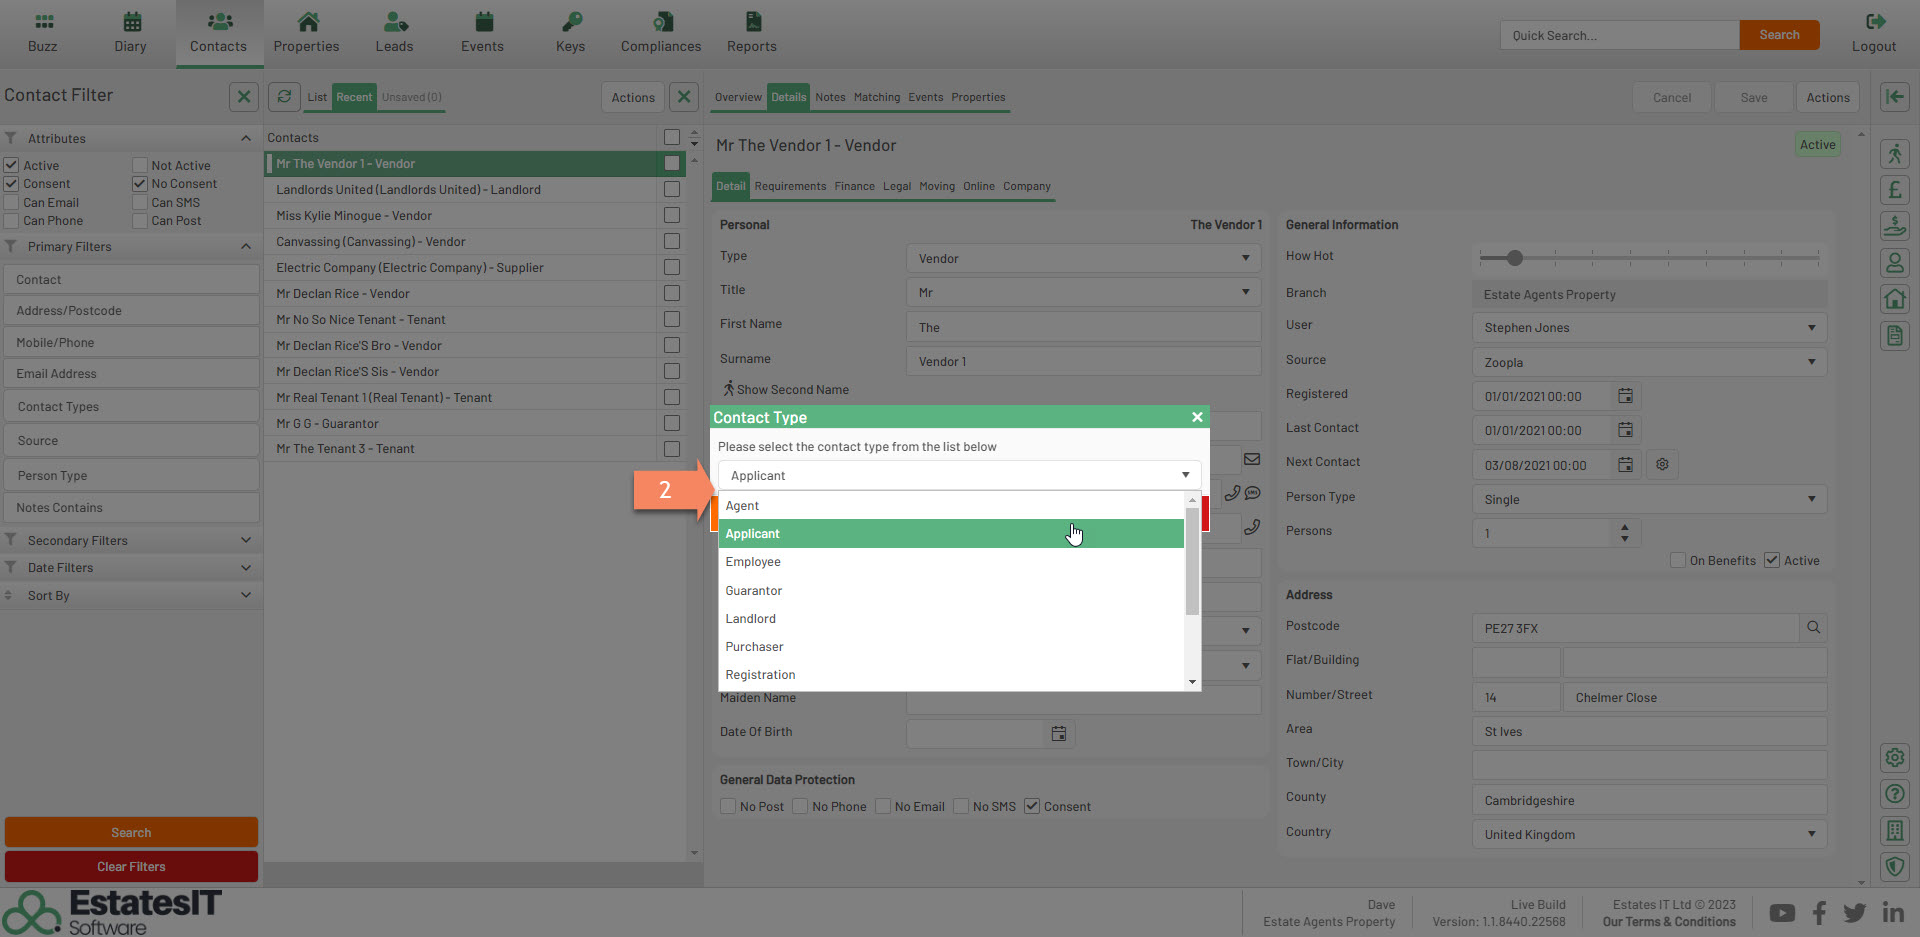Select Landlord from contact type list

751,619
